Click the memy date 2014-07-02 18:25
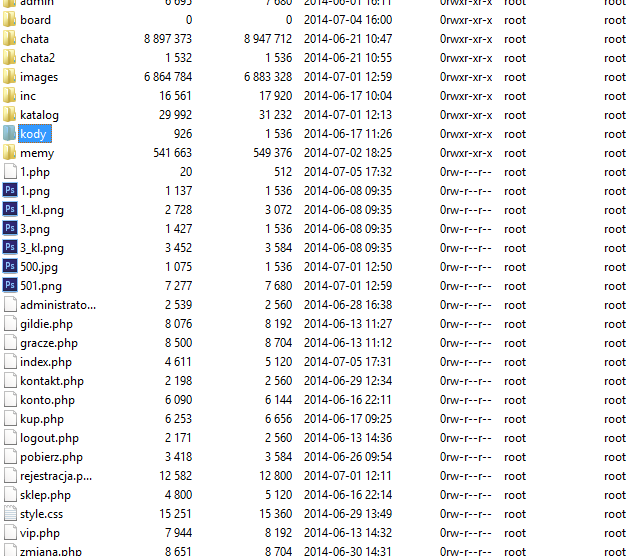The image size is (634, 556). 348,153
